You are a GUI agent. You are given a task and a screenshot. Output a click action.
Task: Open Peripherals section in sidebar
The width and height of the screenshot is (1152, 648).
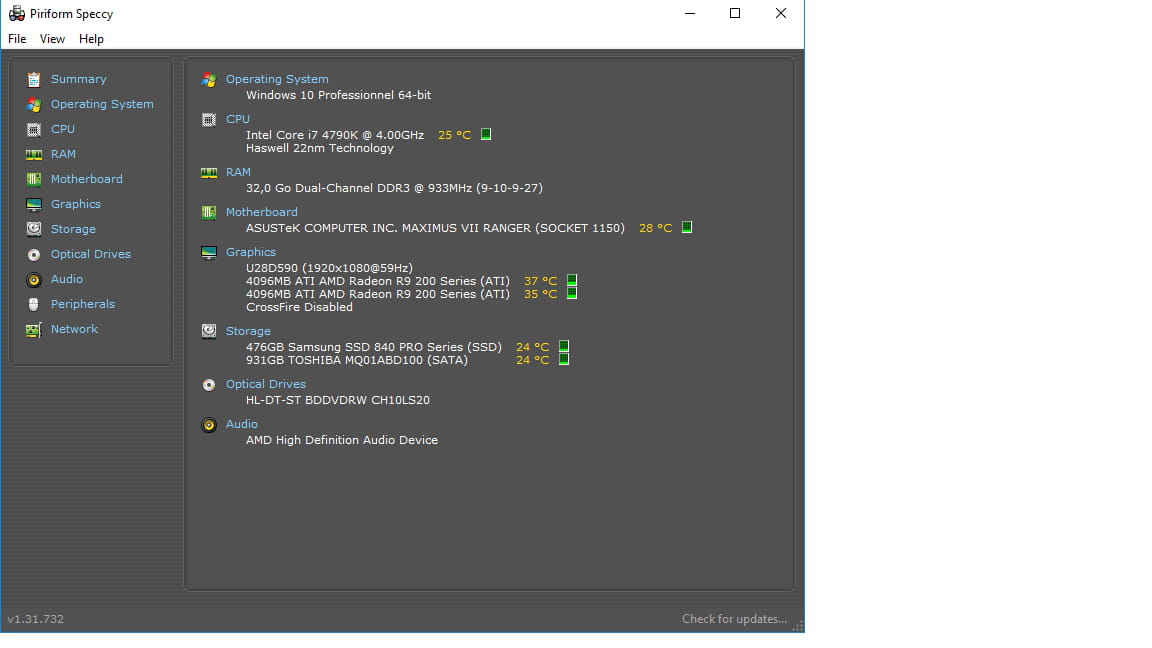click(x=82, y=304)
